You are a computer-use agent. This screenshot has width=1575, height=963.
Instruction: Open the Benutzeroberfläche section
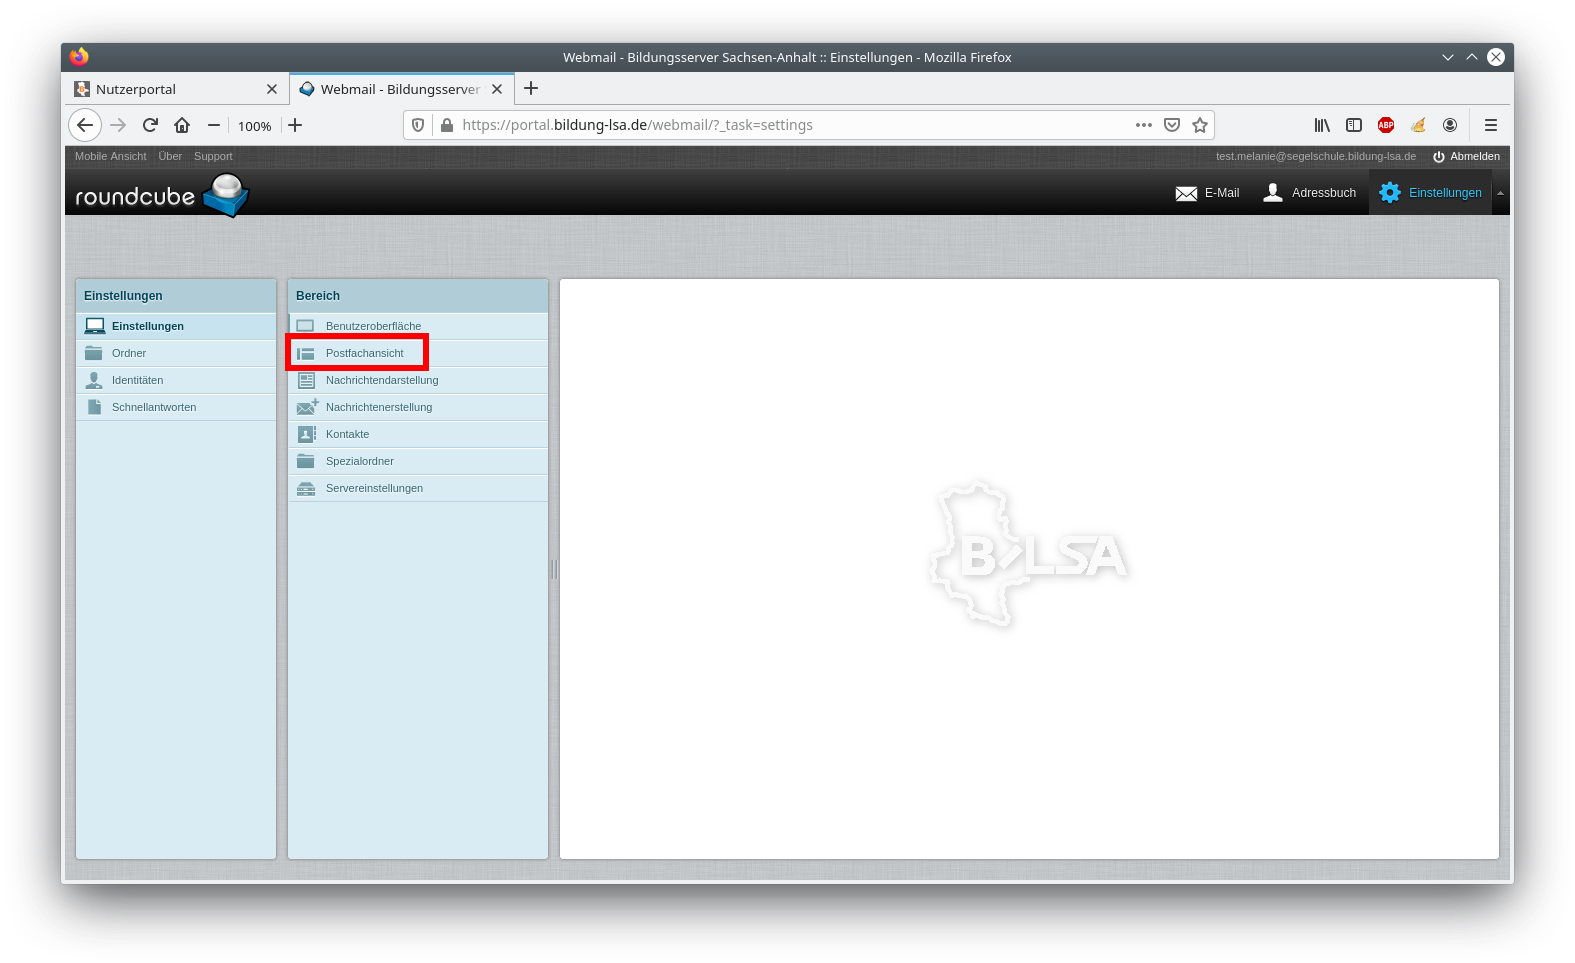(418, 326)
